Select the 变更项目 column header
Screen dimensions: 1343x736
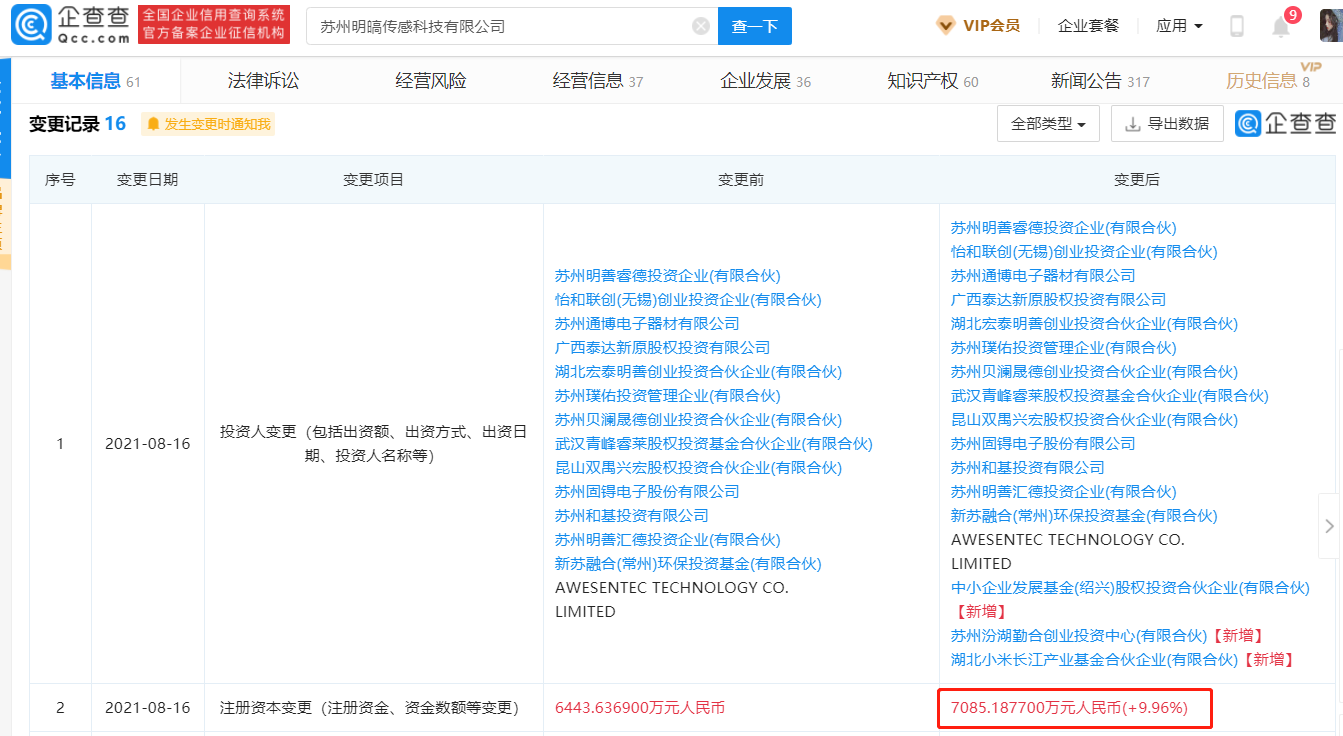click(373, 180)
